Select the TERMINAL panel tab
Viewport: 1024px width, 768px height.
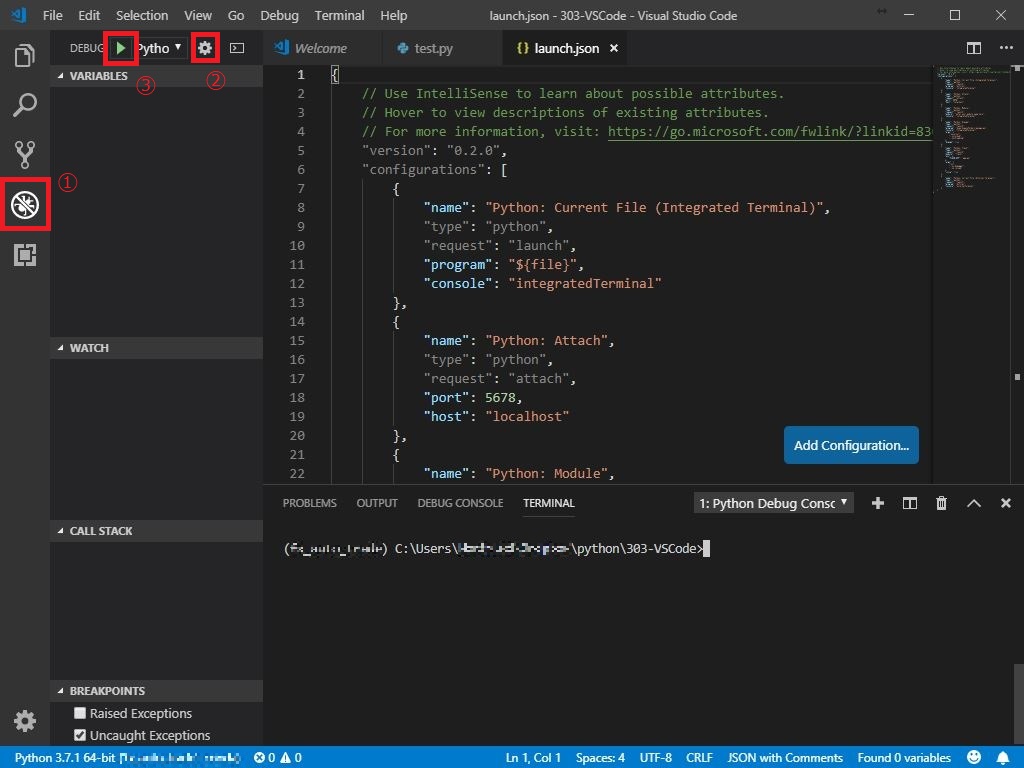[x=549, y=503]
